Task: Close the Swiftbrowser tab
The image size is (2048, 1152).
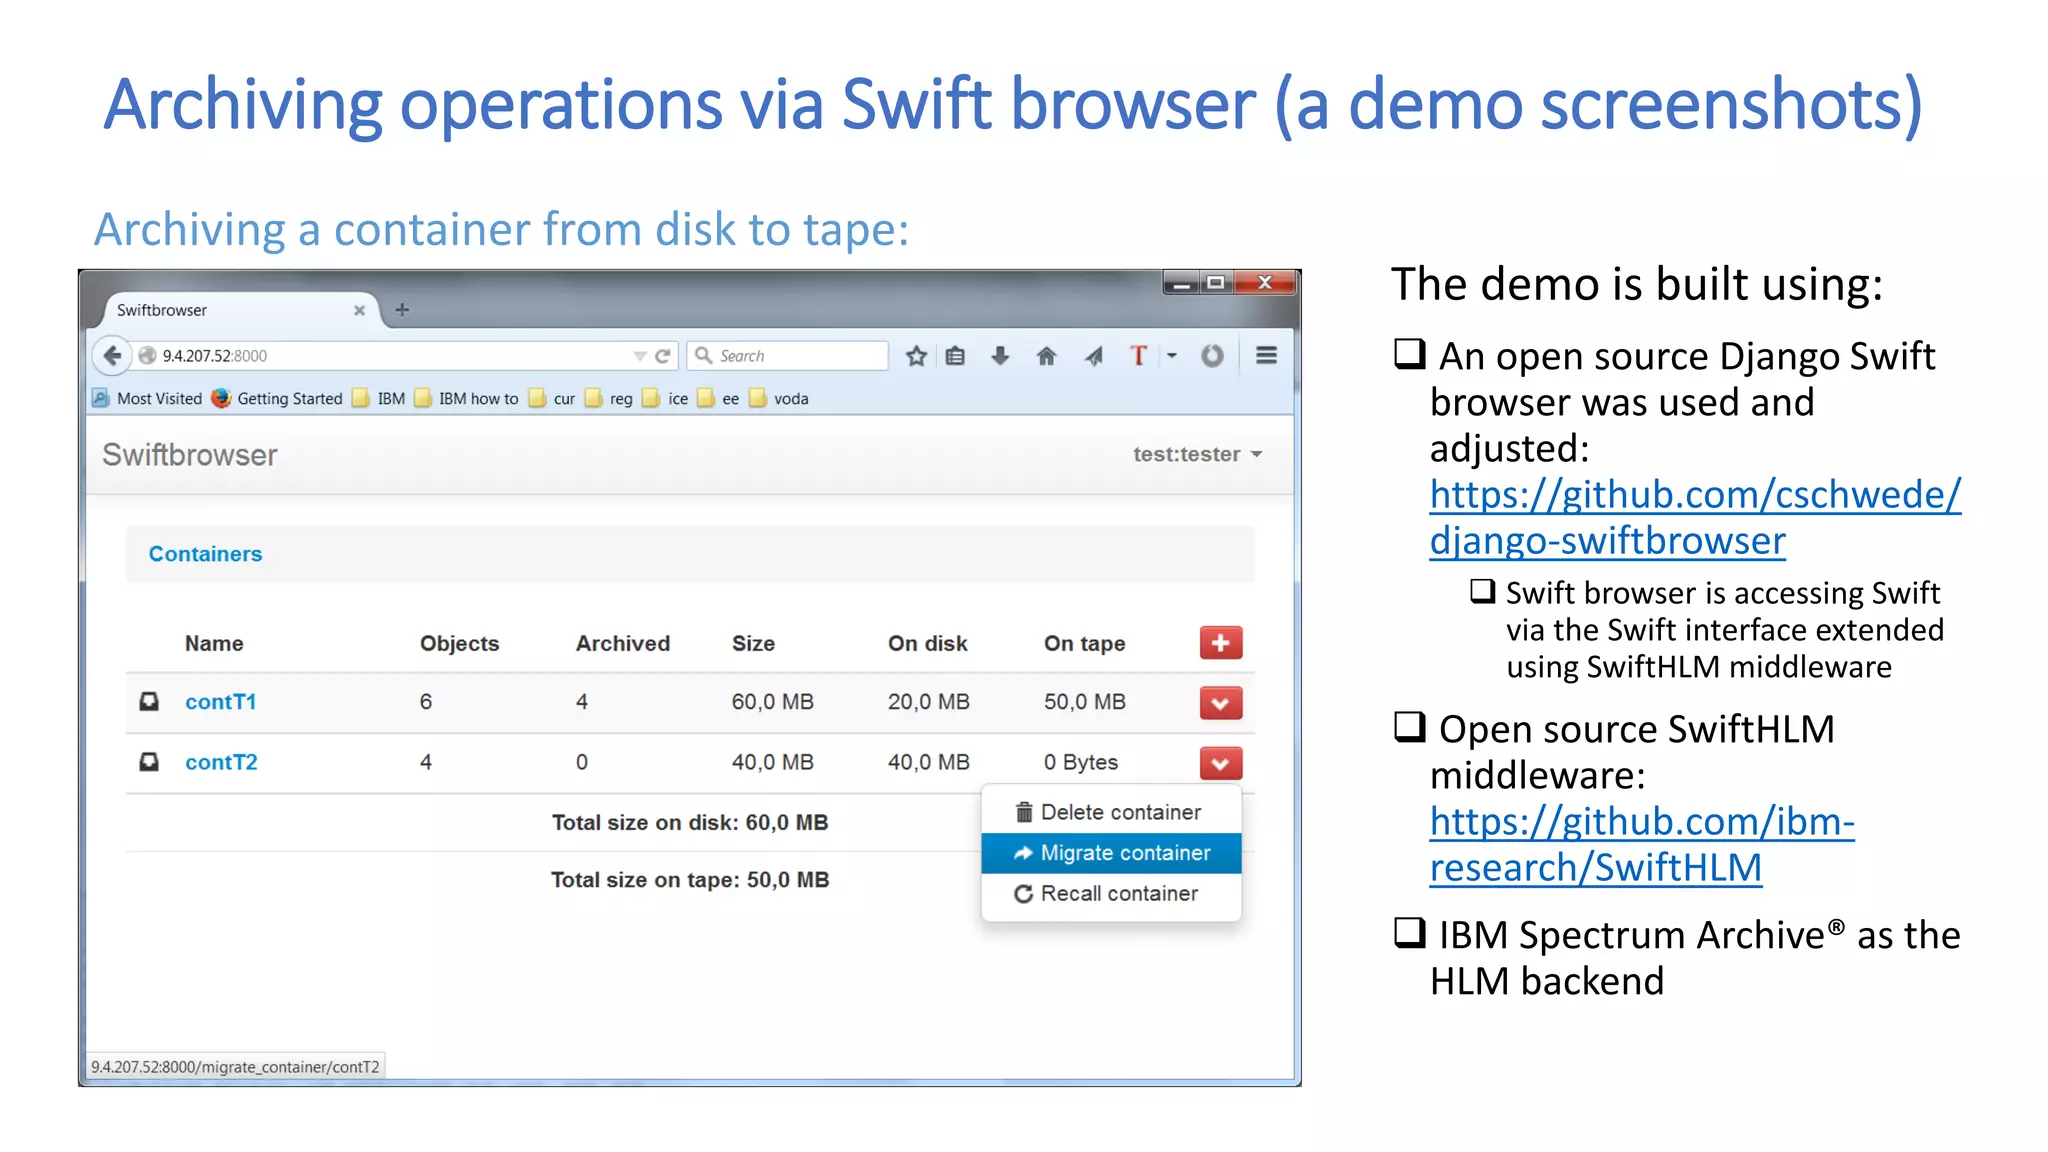Action: click(359, 310)
